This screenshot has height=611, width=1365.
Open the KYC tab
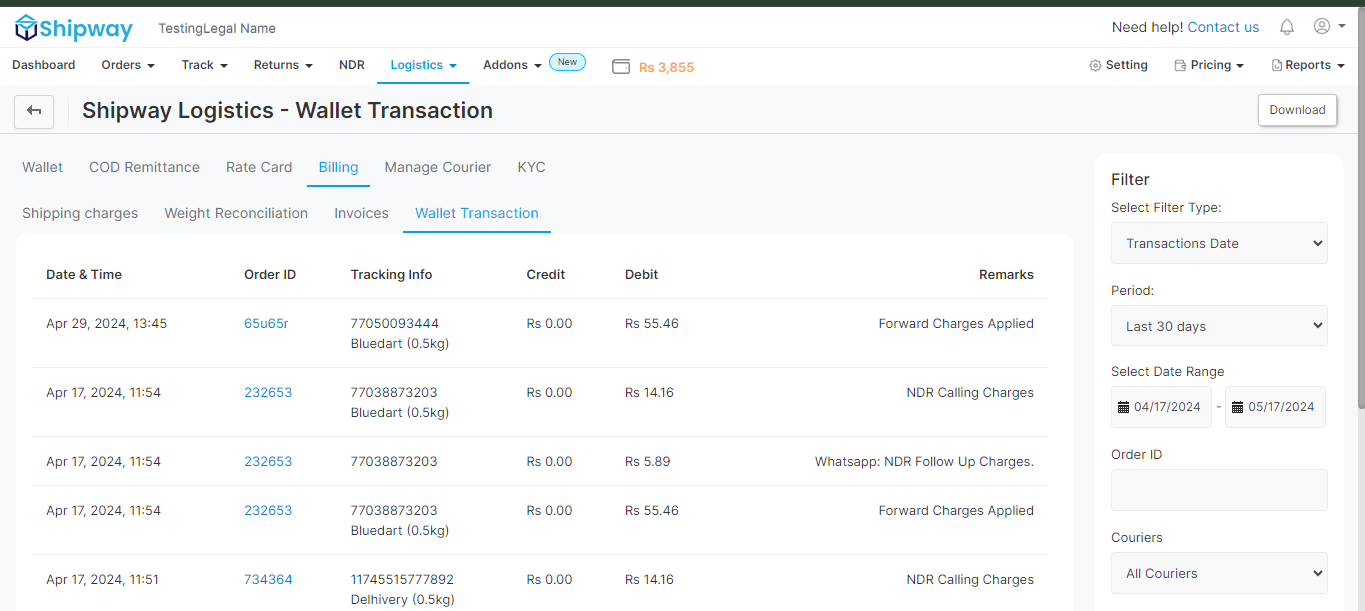tap(531, 167)
